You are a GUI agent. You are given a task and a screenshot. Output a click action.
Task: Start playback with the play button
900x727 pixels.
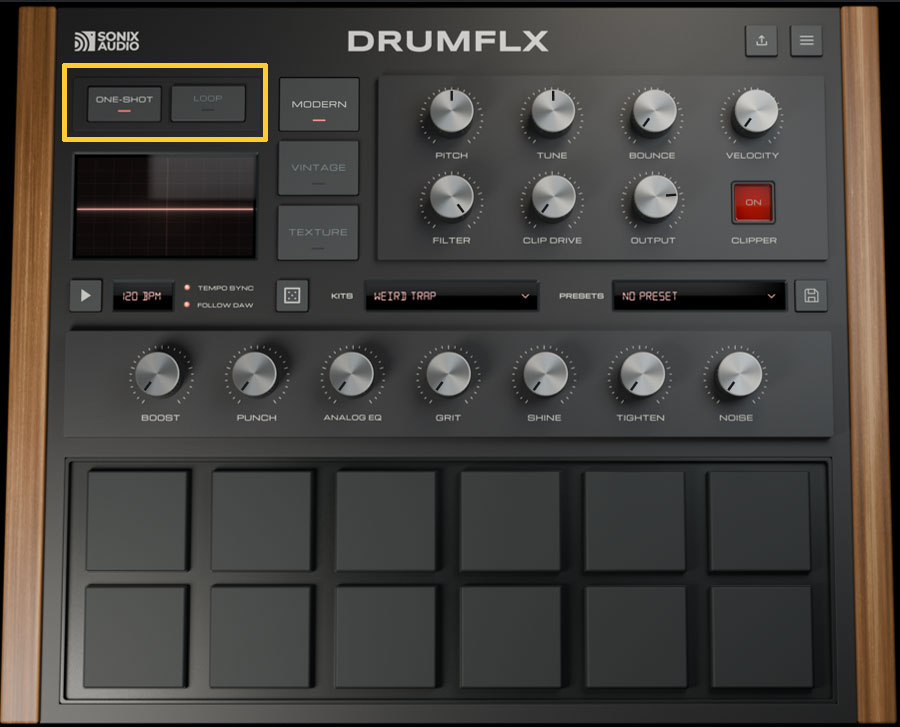click(86, 296)
